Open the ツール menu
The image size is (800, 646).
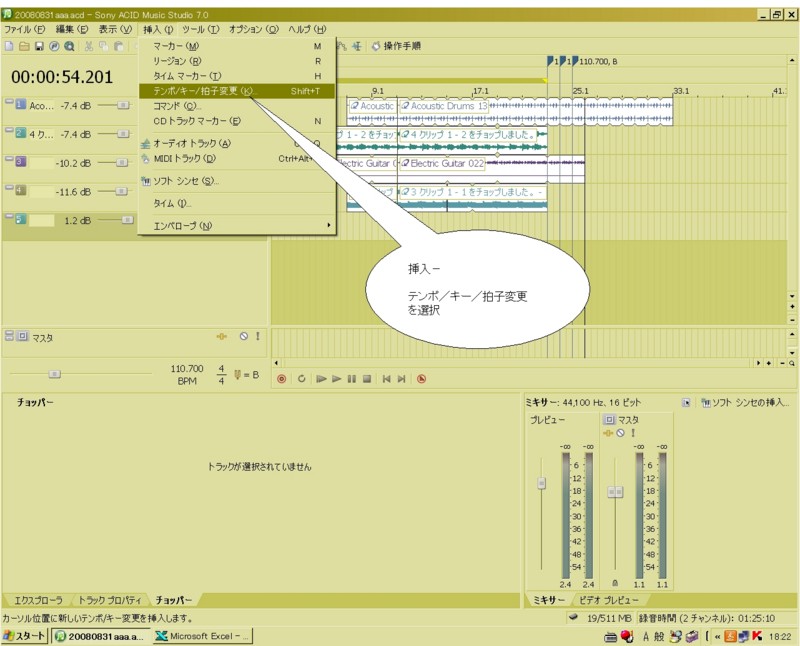pos(201,29)
